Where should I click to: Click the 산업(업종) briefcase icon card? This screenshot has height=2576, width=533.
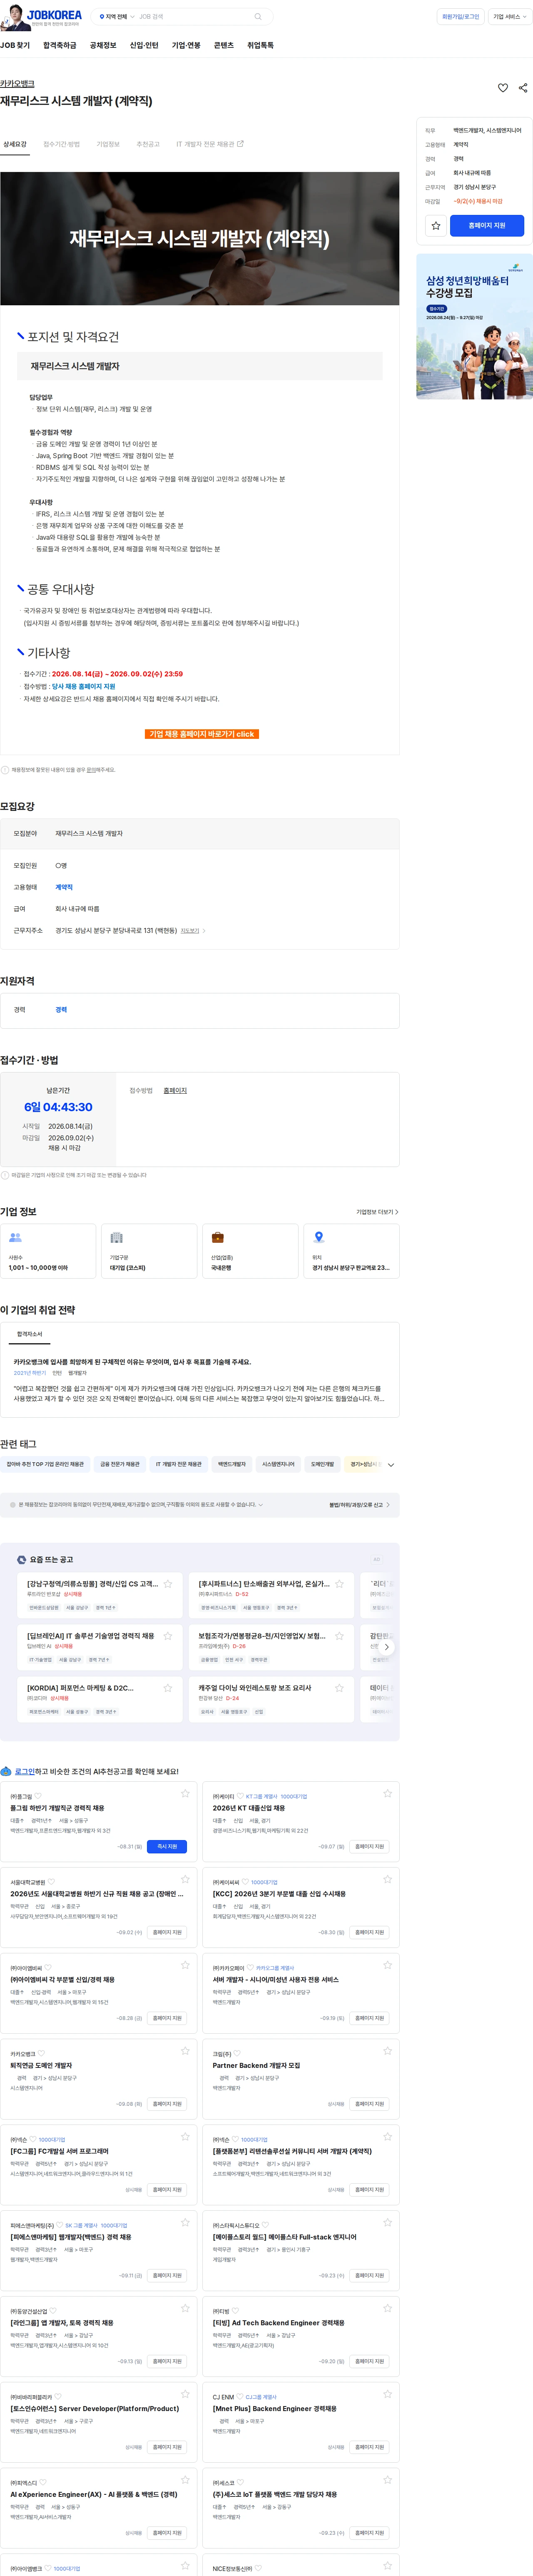click(x=250, y=1251)
